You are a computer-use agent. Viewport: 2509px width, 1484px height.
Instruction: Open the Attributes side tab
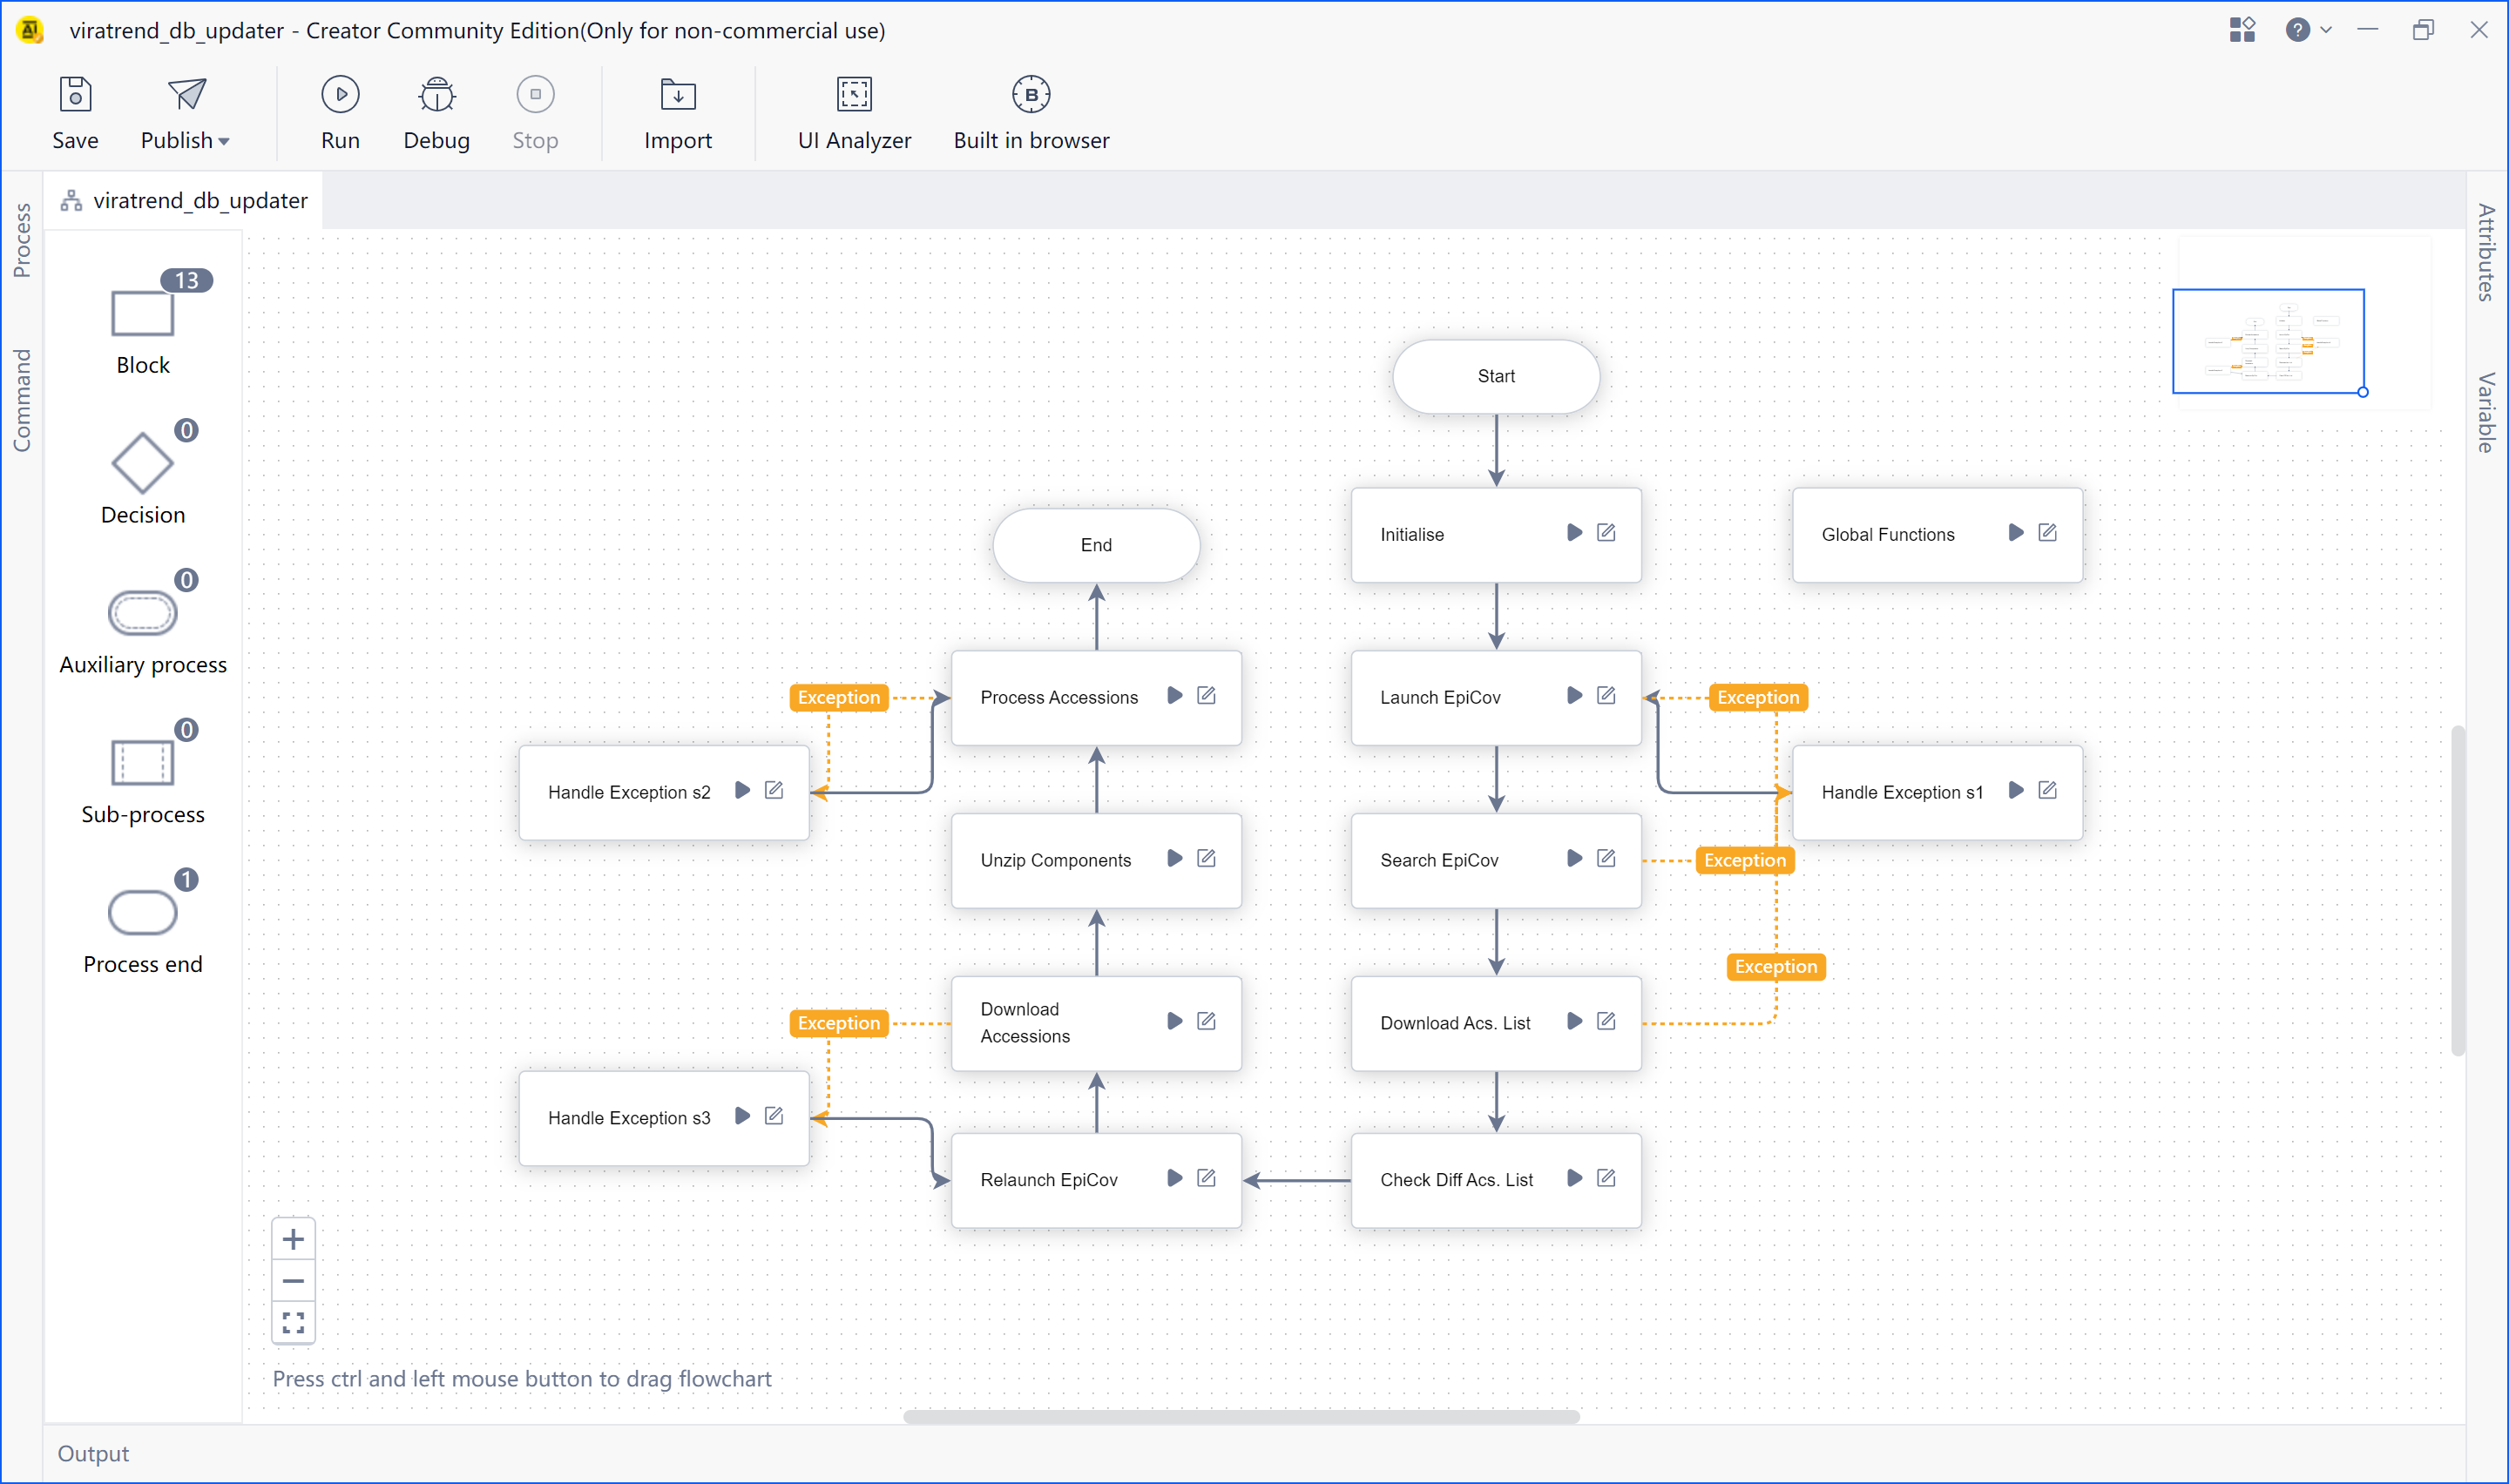2486,252
